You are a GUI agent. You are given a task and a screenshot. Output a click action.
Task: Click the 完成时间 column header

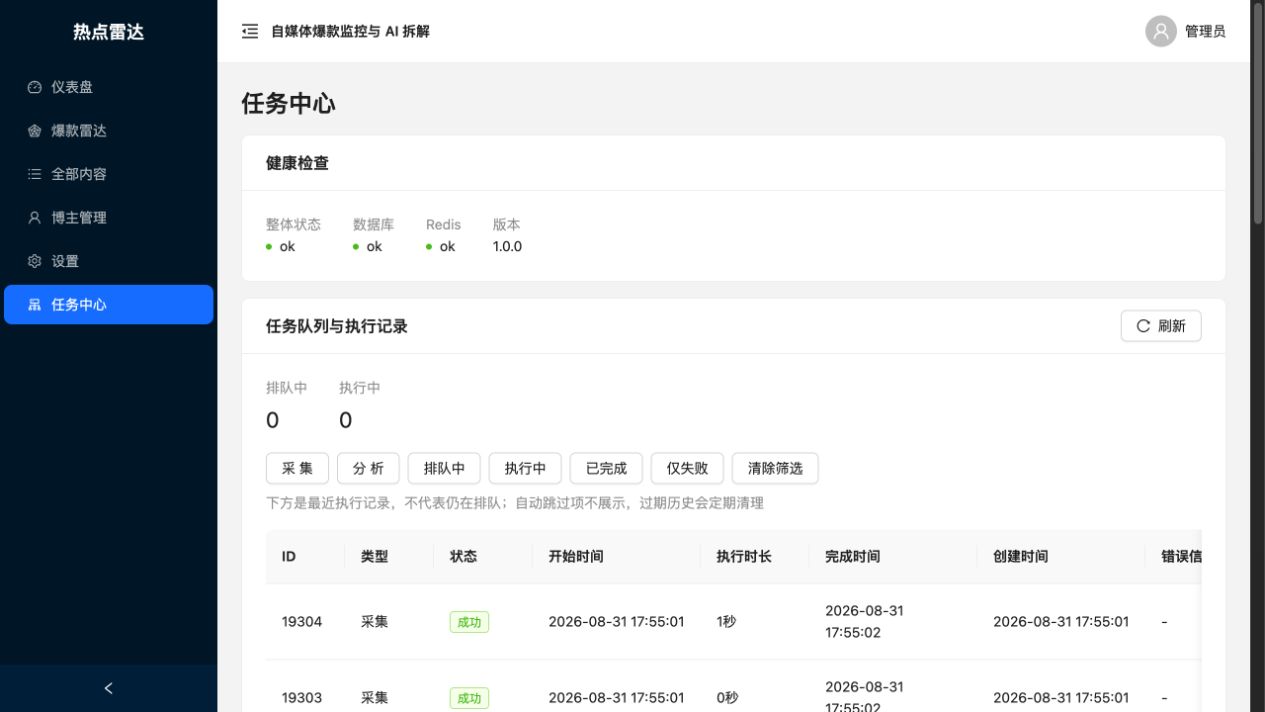[893, 557]
